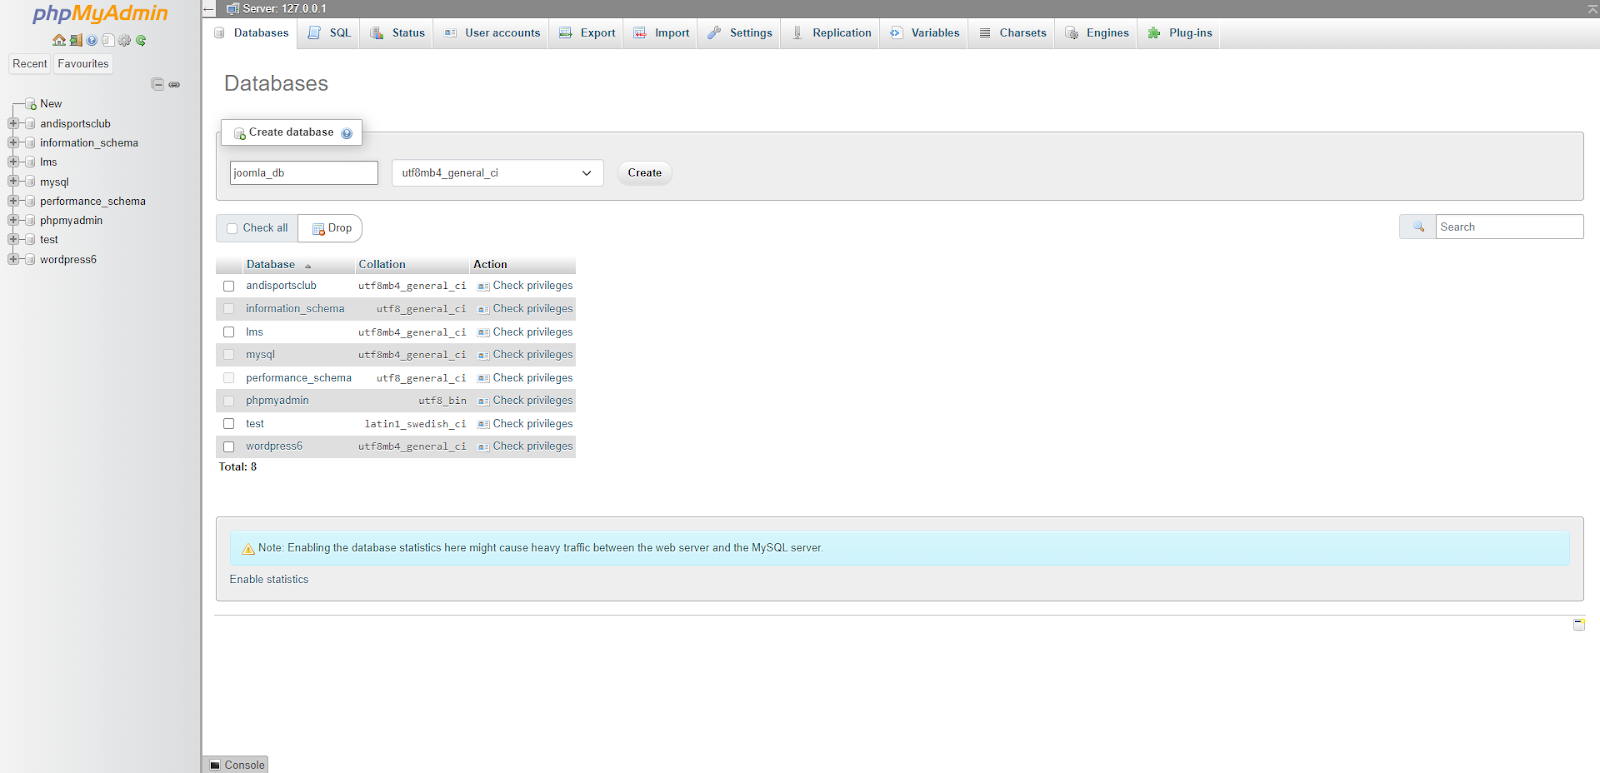1600x773 pixels.
Task: Click the Create button
Action: 645,173
